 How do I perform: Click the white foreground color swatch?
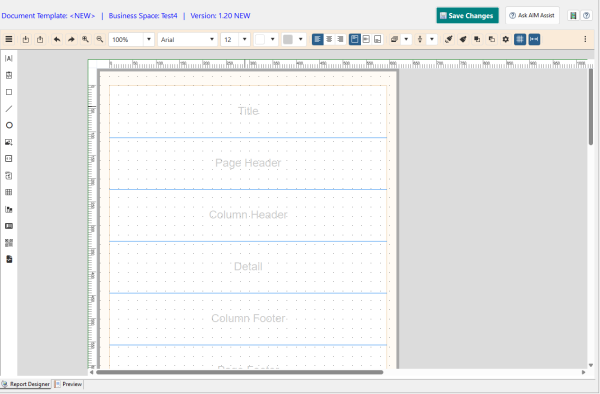[260, 39]
